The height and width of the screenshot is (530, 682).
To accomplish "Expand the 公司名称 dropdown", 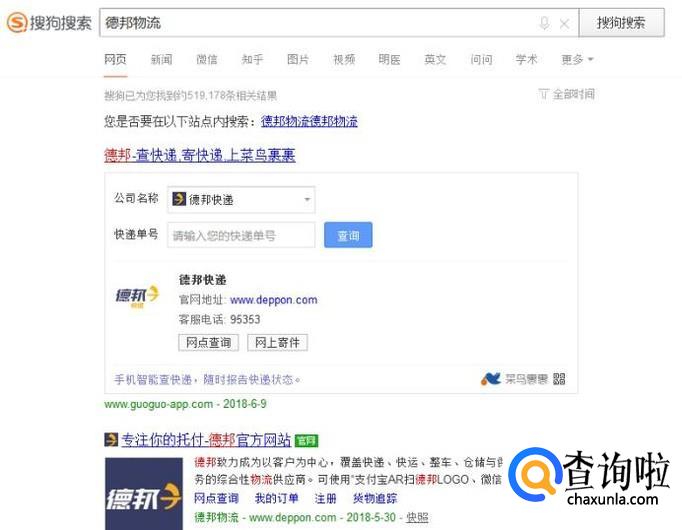I will [241, 200].
